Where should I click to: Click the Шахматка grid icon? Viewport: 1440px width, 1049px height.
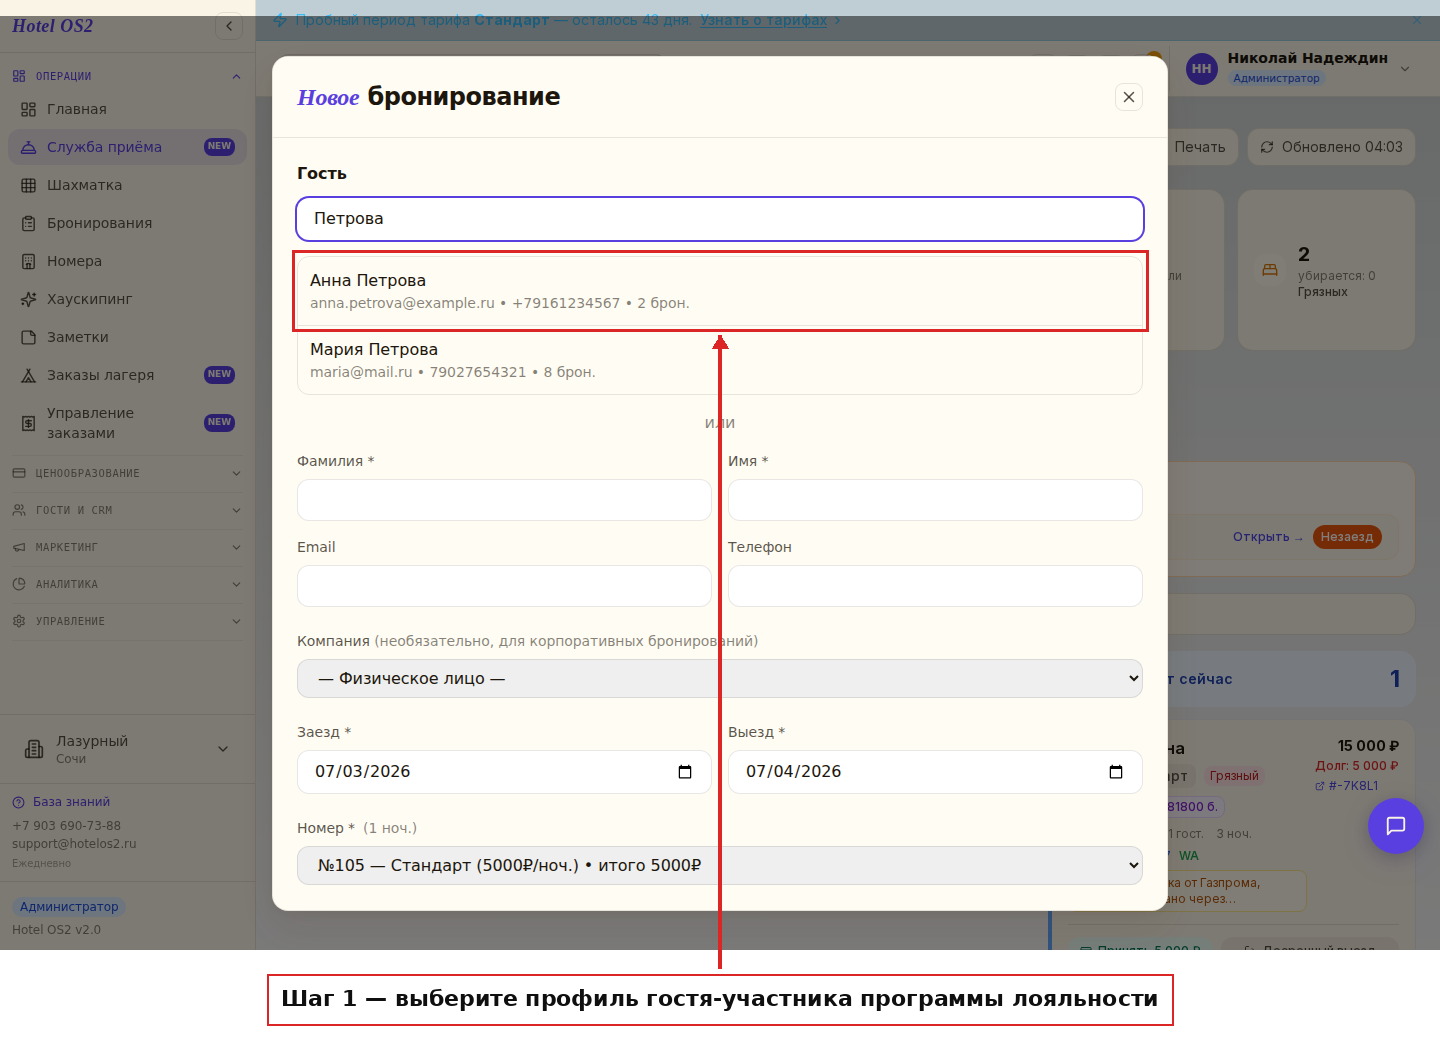(x=28, y=185)
